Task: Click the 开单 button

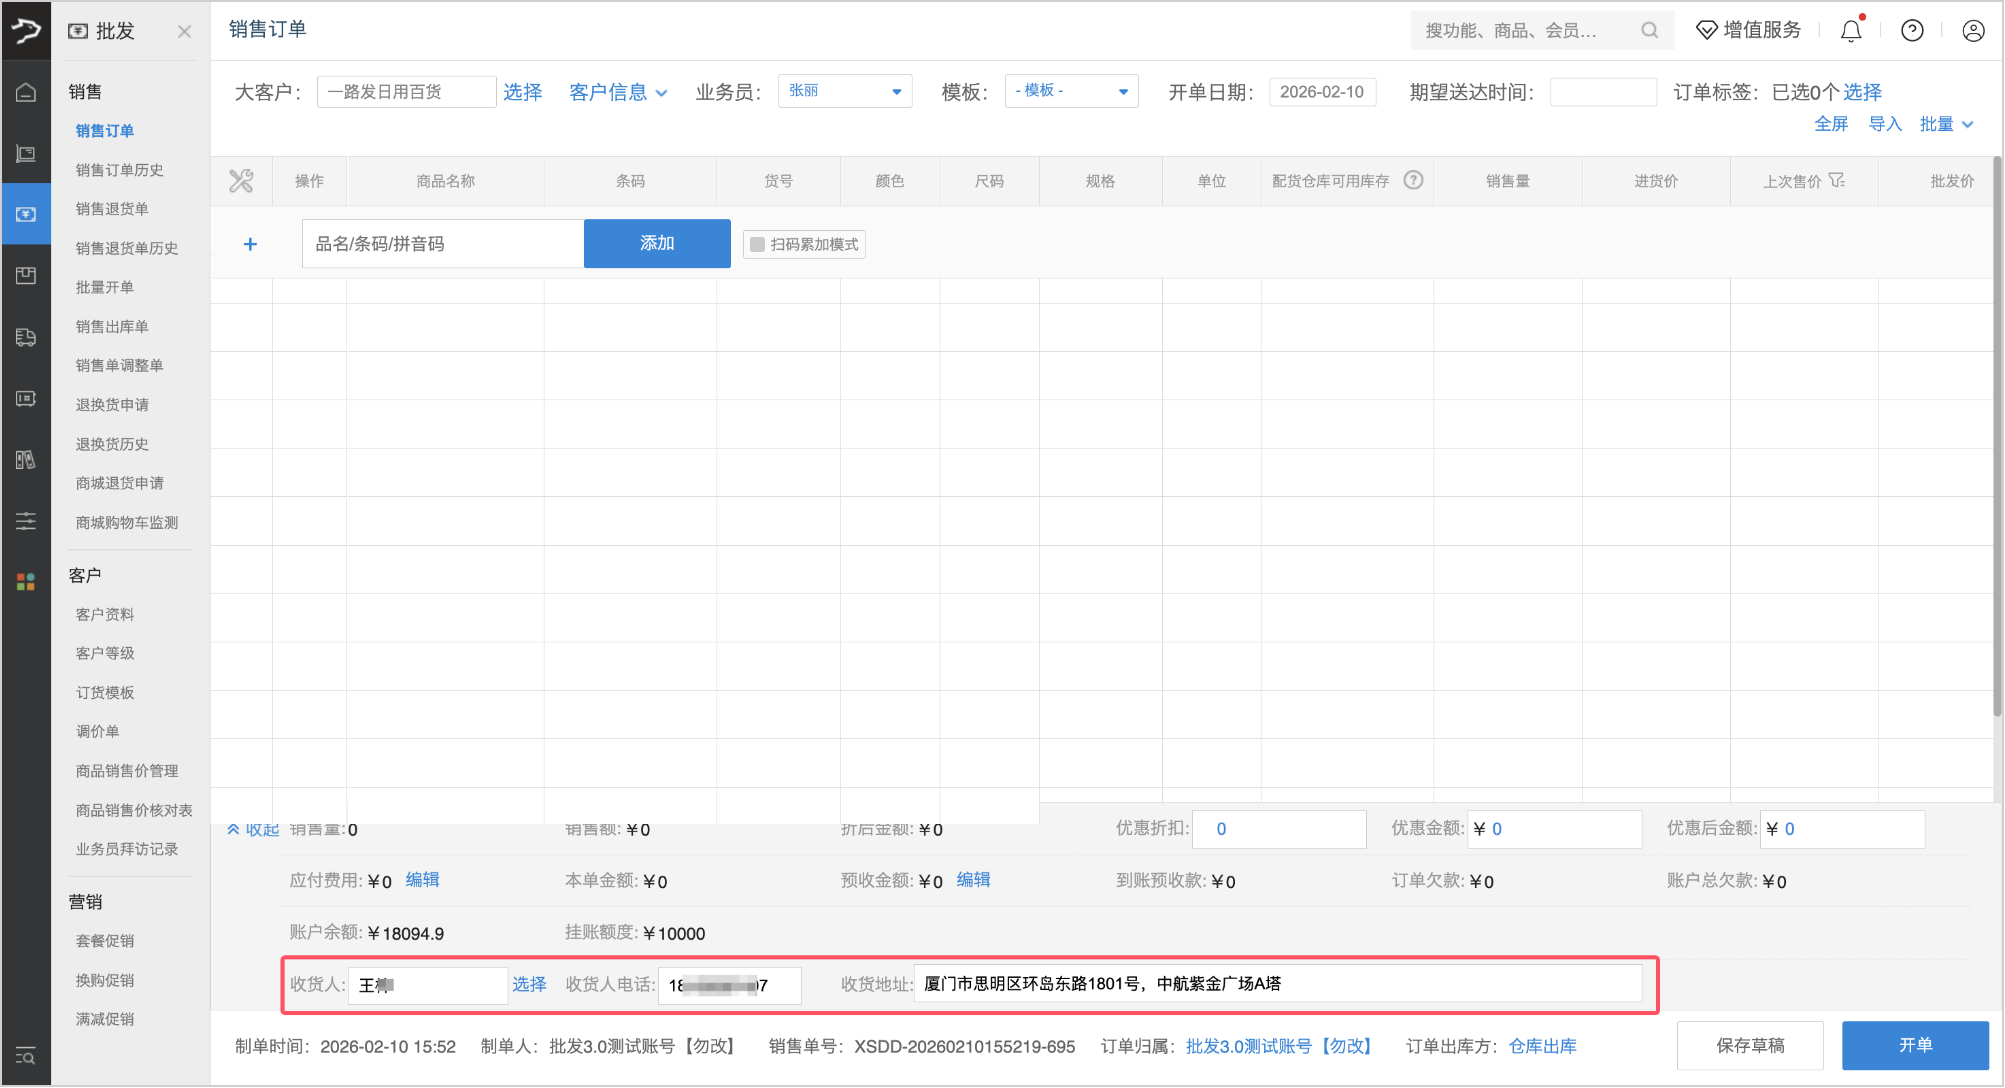Action: pos(1914,1045)
